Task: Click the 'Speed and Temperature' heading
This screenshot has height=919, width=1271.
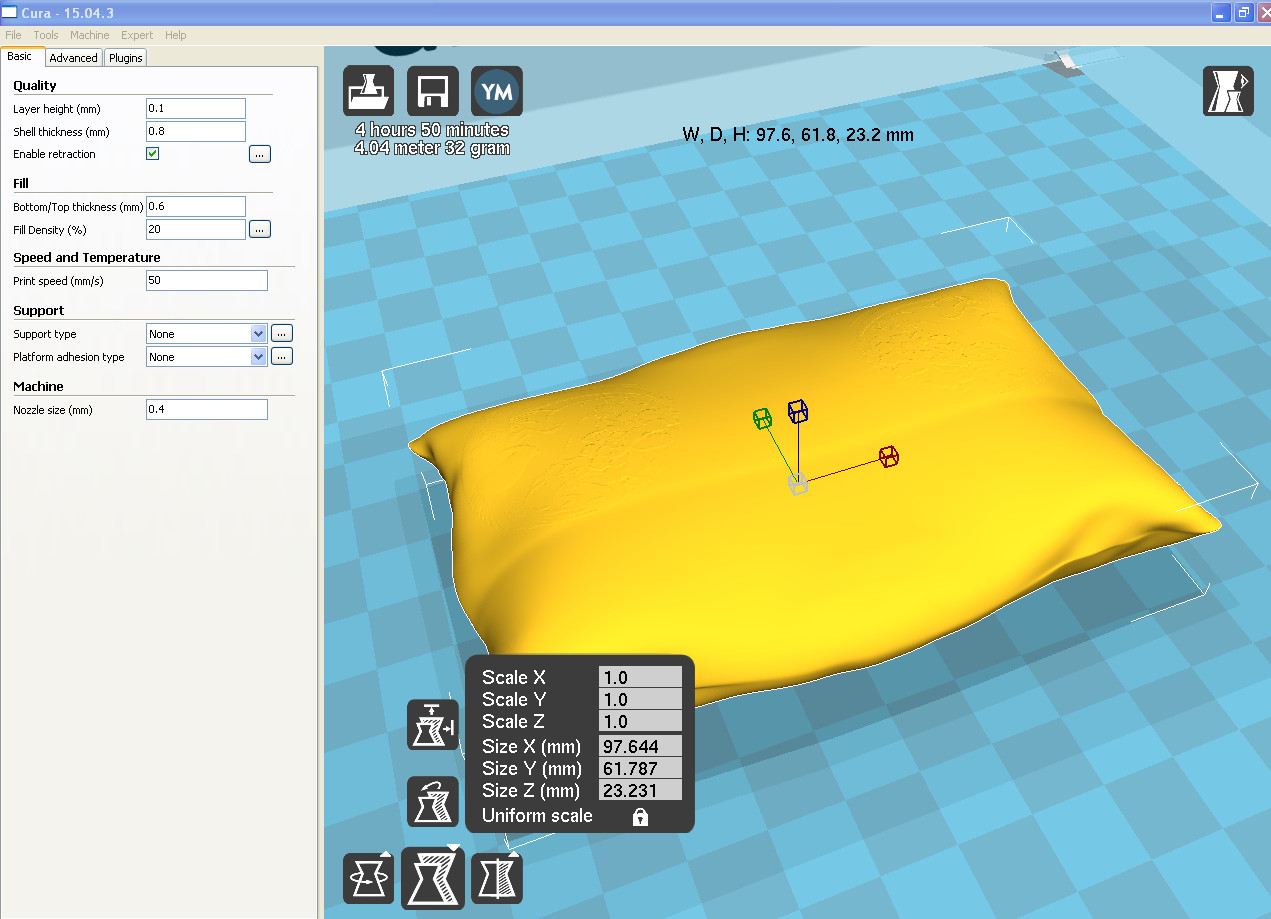Action: 87,257
